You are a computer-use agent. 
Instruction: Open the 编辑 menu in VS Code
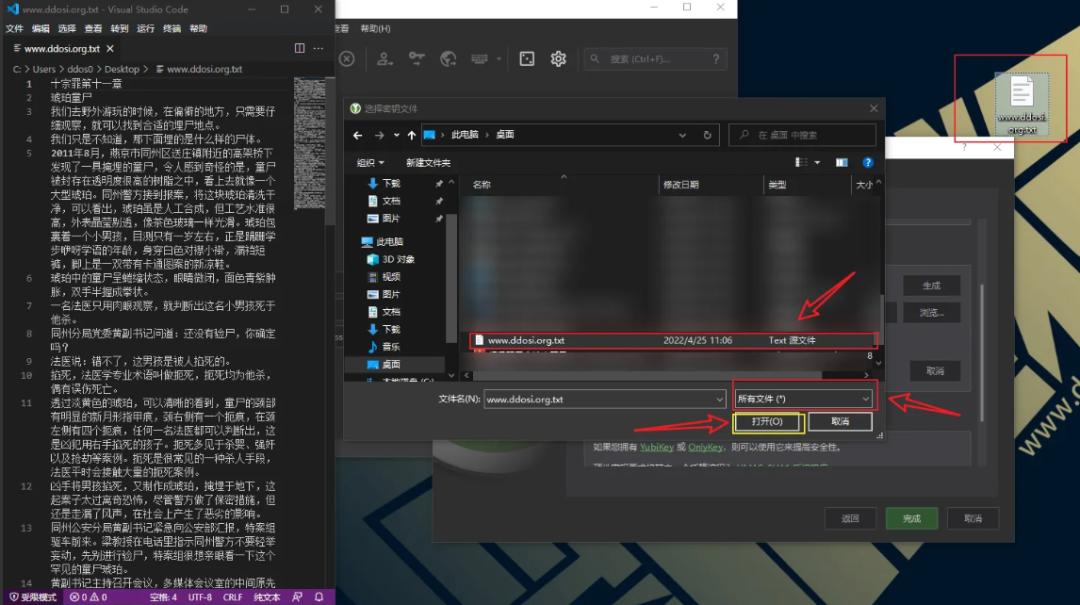click(x=41, y=29)
